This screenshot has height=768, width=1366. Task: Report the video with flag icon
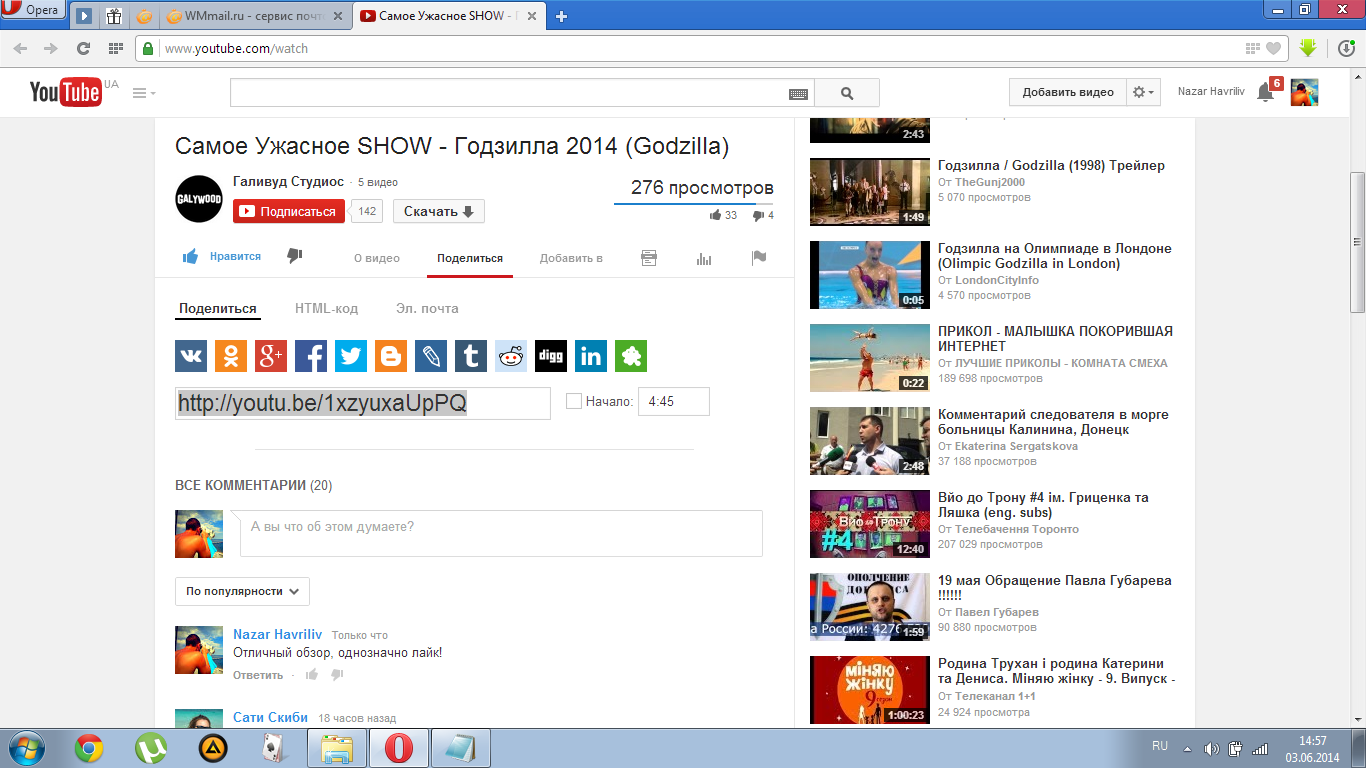coord(759,258)
